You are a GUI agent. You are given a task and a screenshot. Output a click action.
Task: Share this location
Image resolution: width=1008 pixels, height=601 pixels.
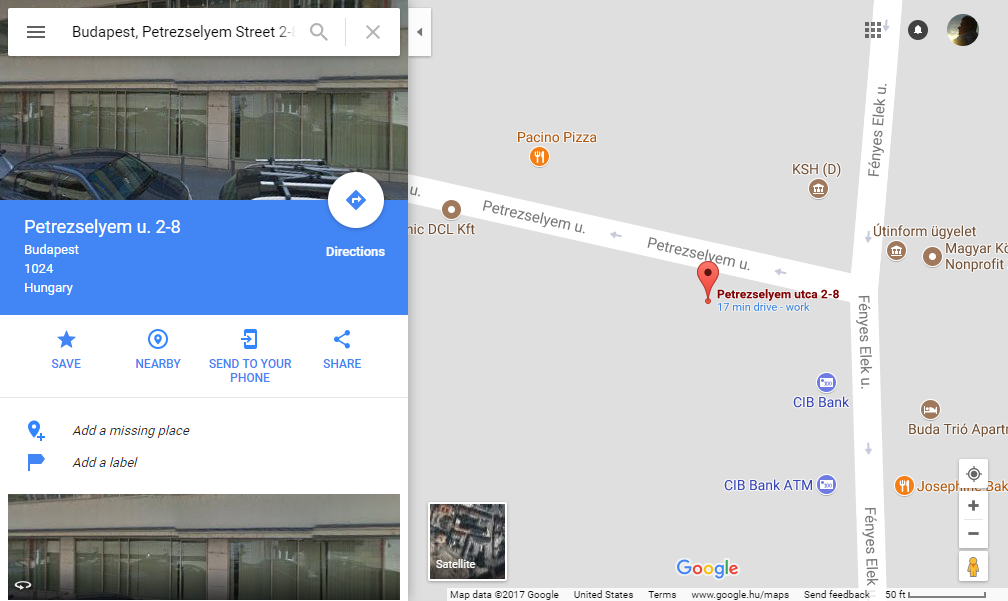[x=342, y=350]
